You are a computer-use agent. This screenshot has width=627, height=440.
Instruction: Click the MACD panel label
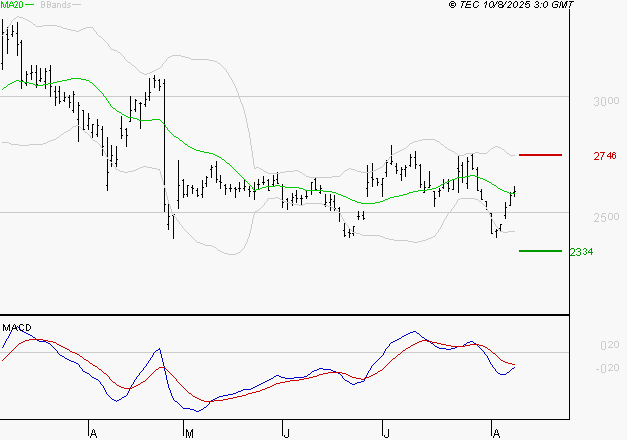tap(17, 328)
